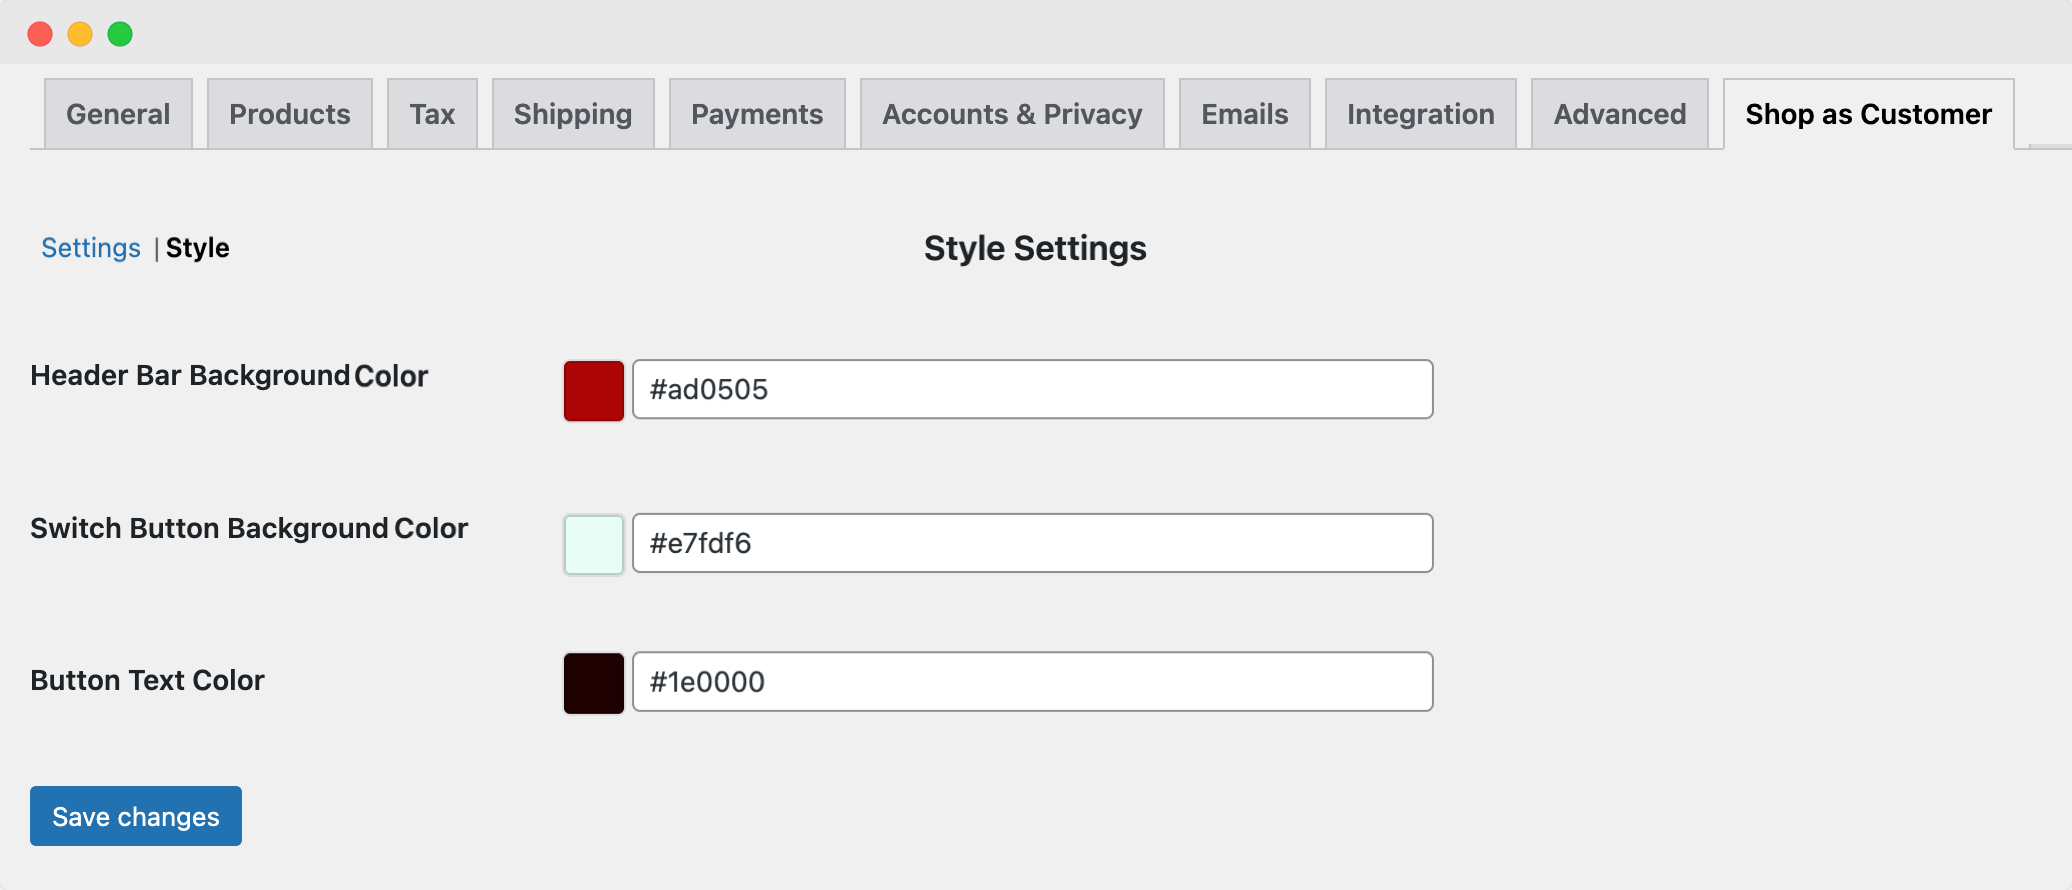The image size is (2072, 890).
Task: Switch to the Advanced tab
Action: pos(1619,114)
